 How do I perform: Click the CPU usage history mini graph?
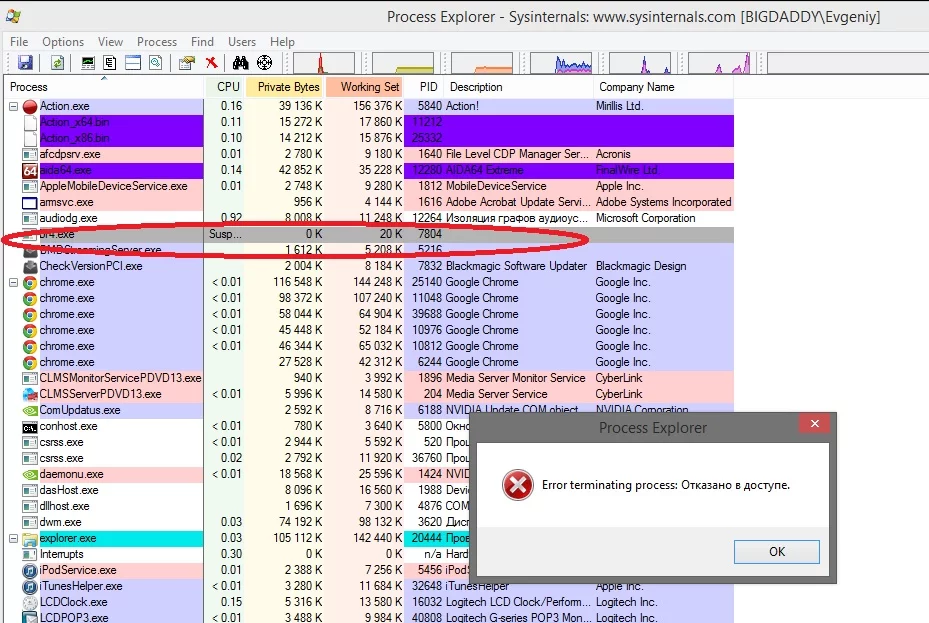323,62
